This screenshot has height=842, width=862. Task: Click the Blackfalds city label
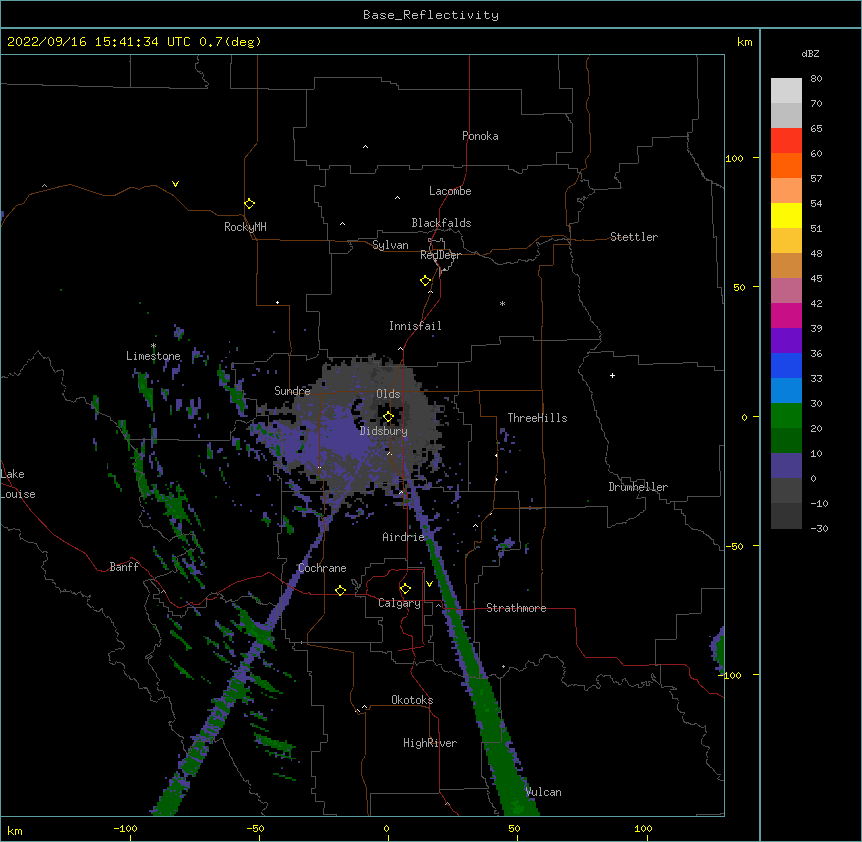coord(441,223)
